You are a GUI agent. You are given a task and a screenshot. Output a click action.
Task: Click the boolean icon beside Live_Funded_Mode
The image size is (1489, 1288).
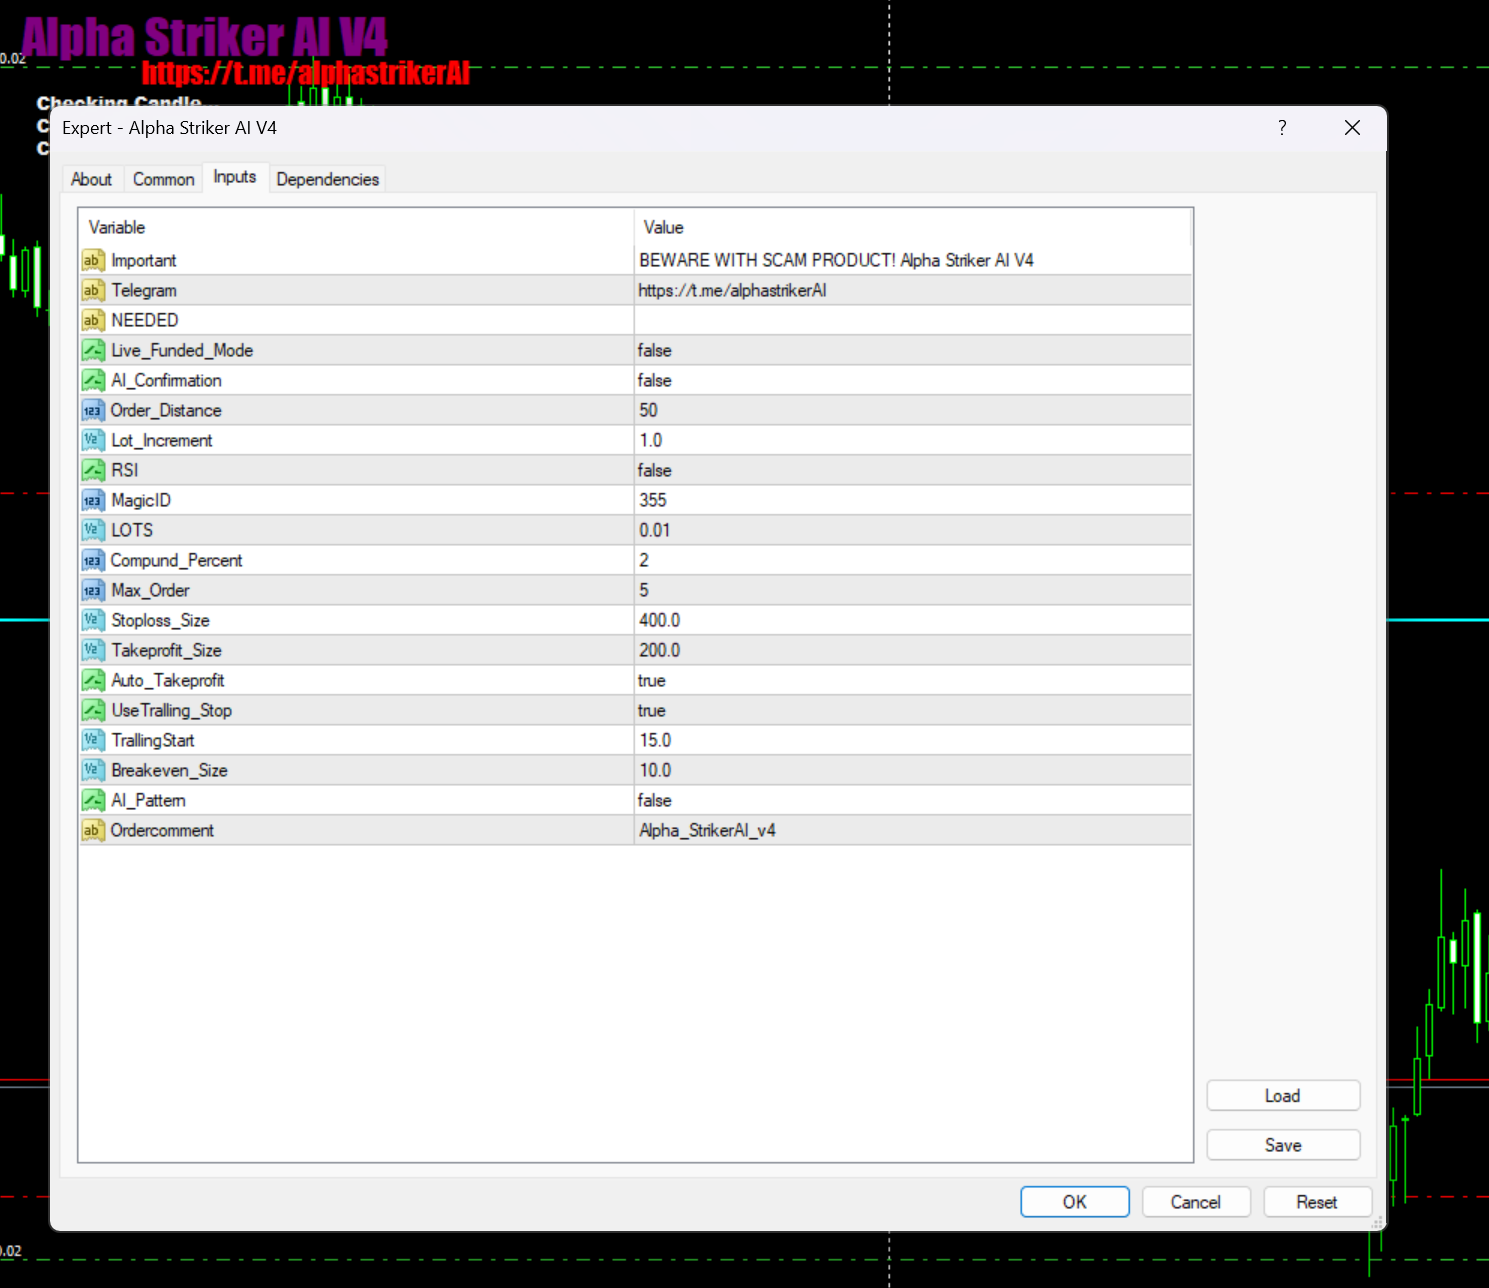tap(93, 350)
